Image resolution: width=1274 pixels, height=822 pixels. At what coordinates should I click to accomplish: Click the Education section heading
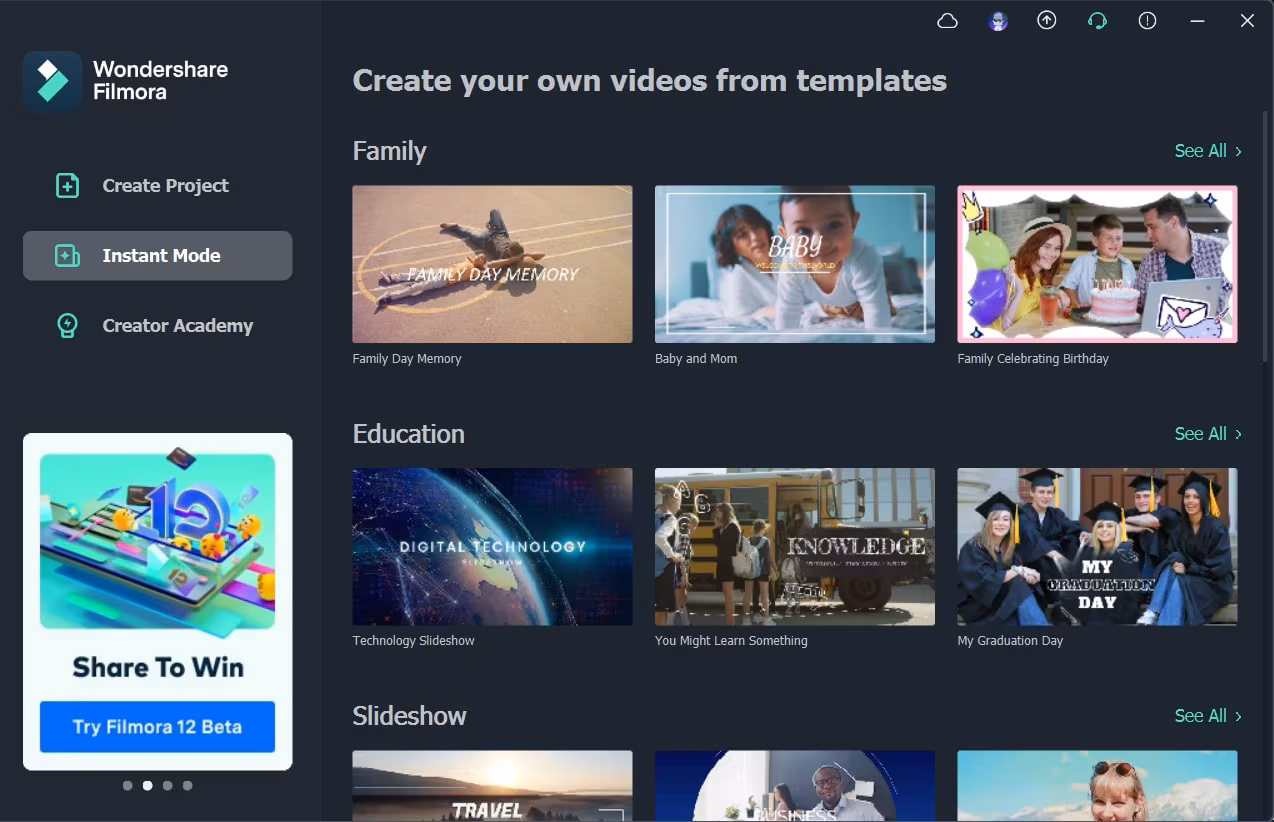pos(408,434)
